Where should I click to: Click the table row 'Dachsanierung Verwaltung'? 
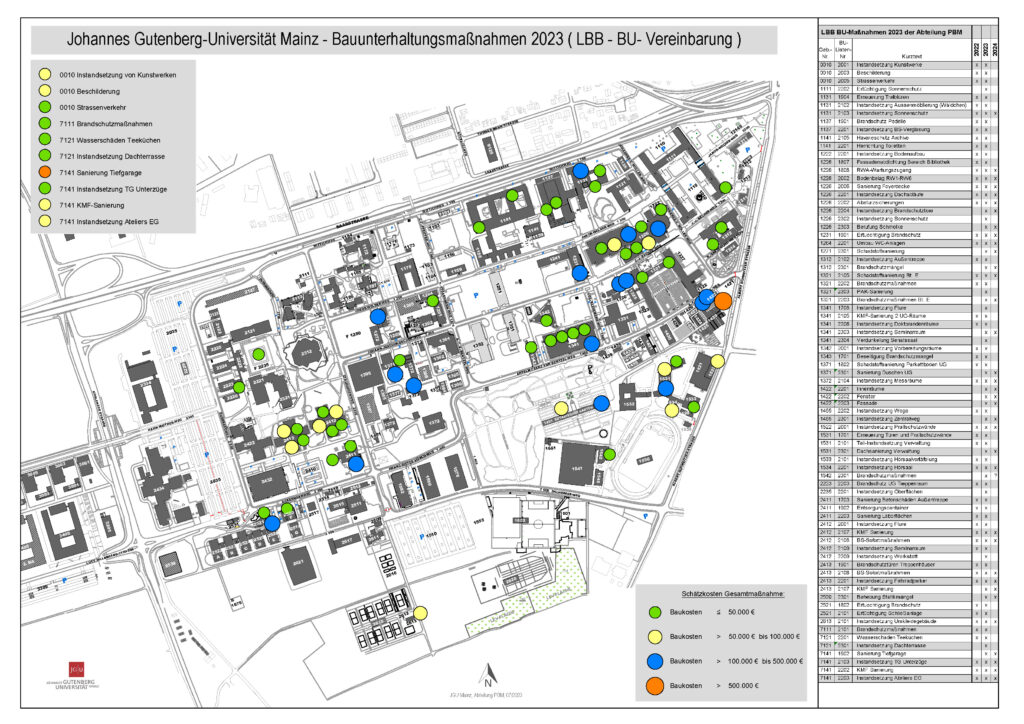(x=908, y=451)
